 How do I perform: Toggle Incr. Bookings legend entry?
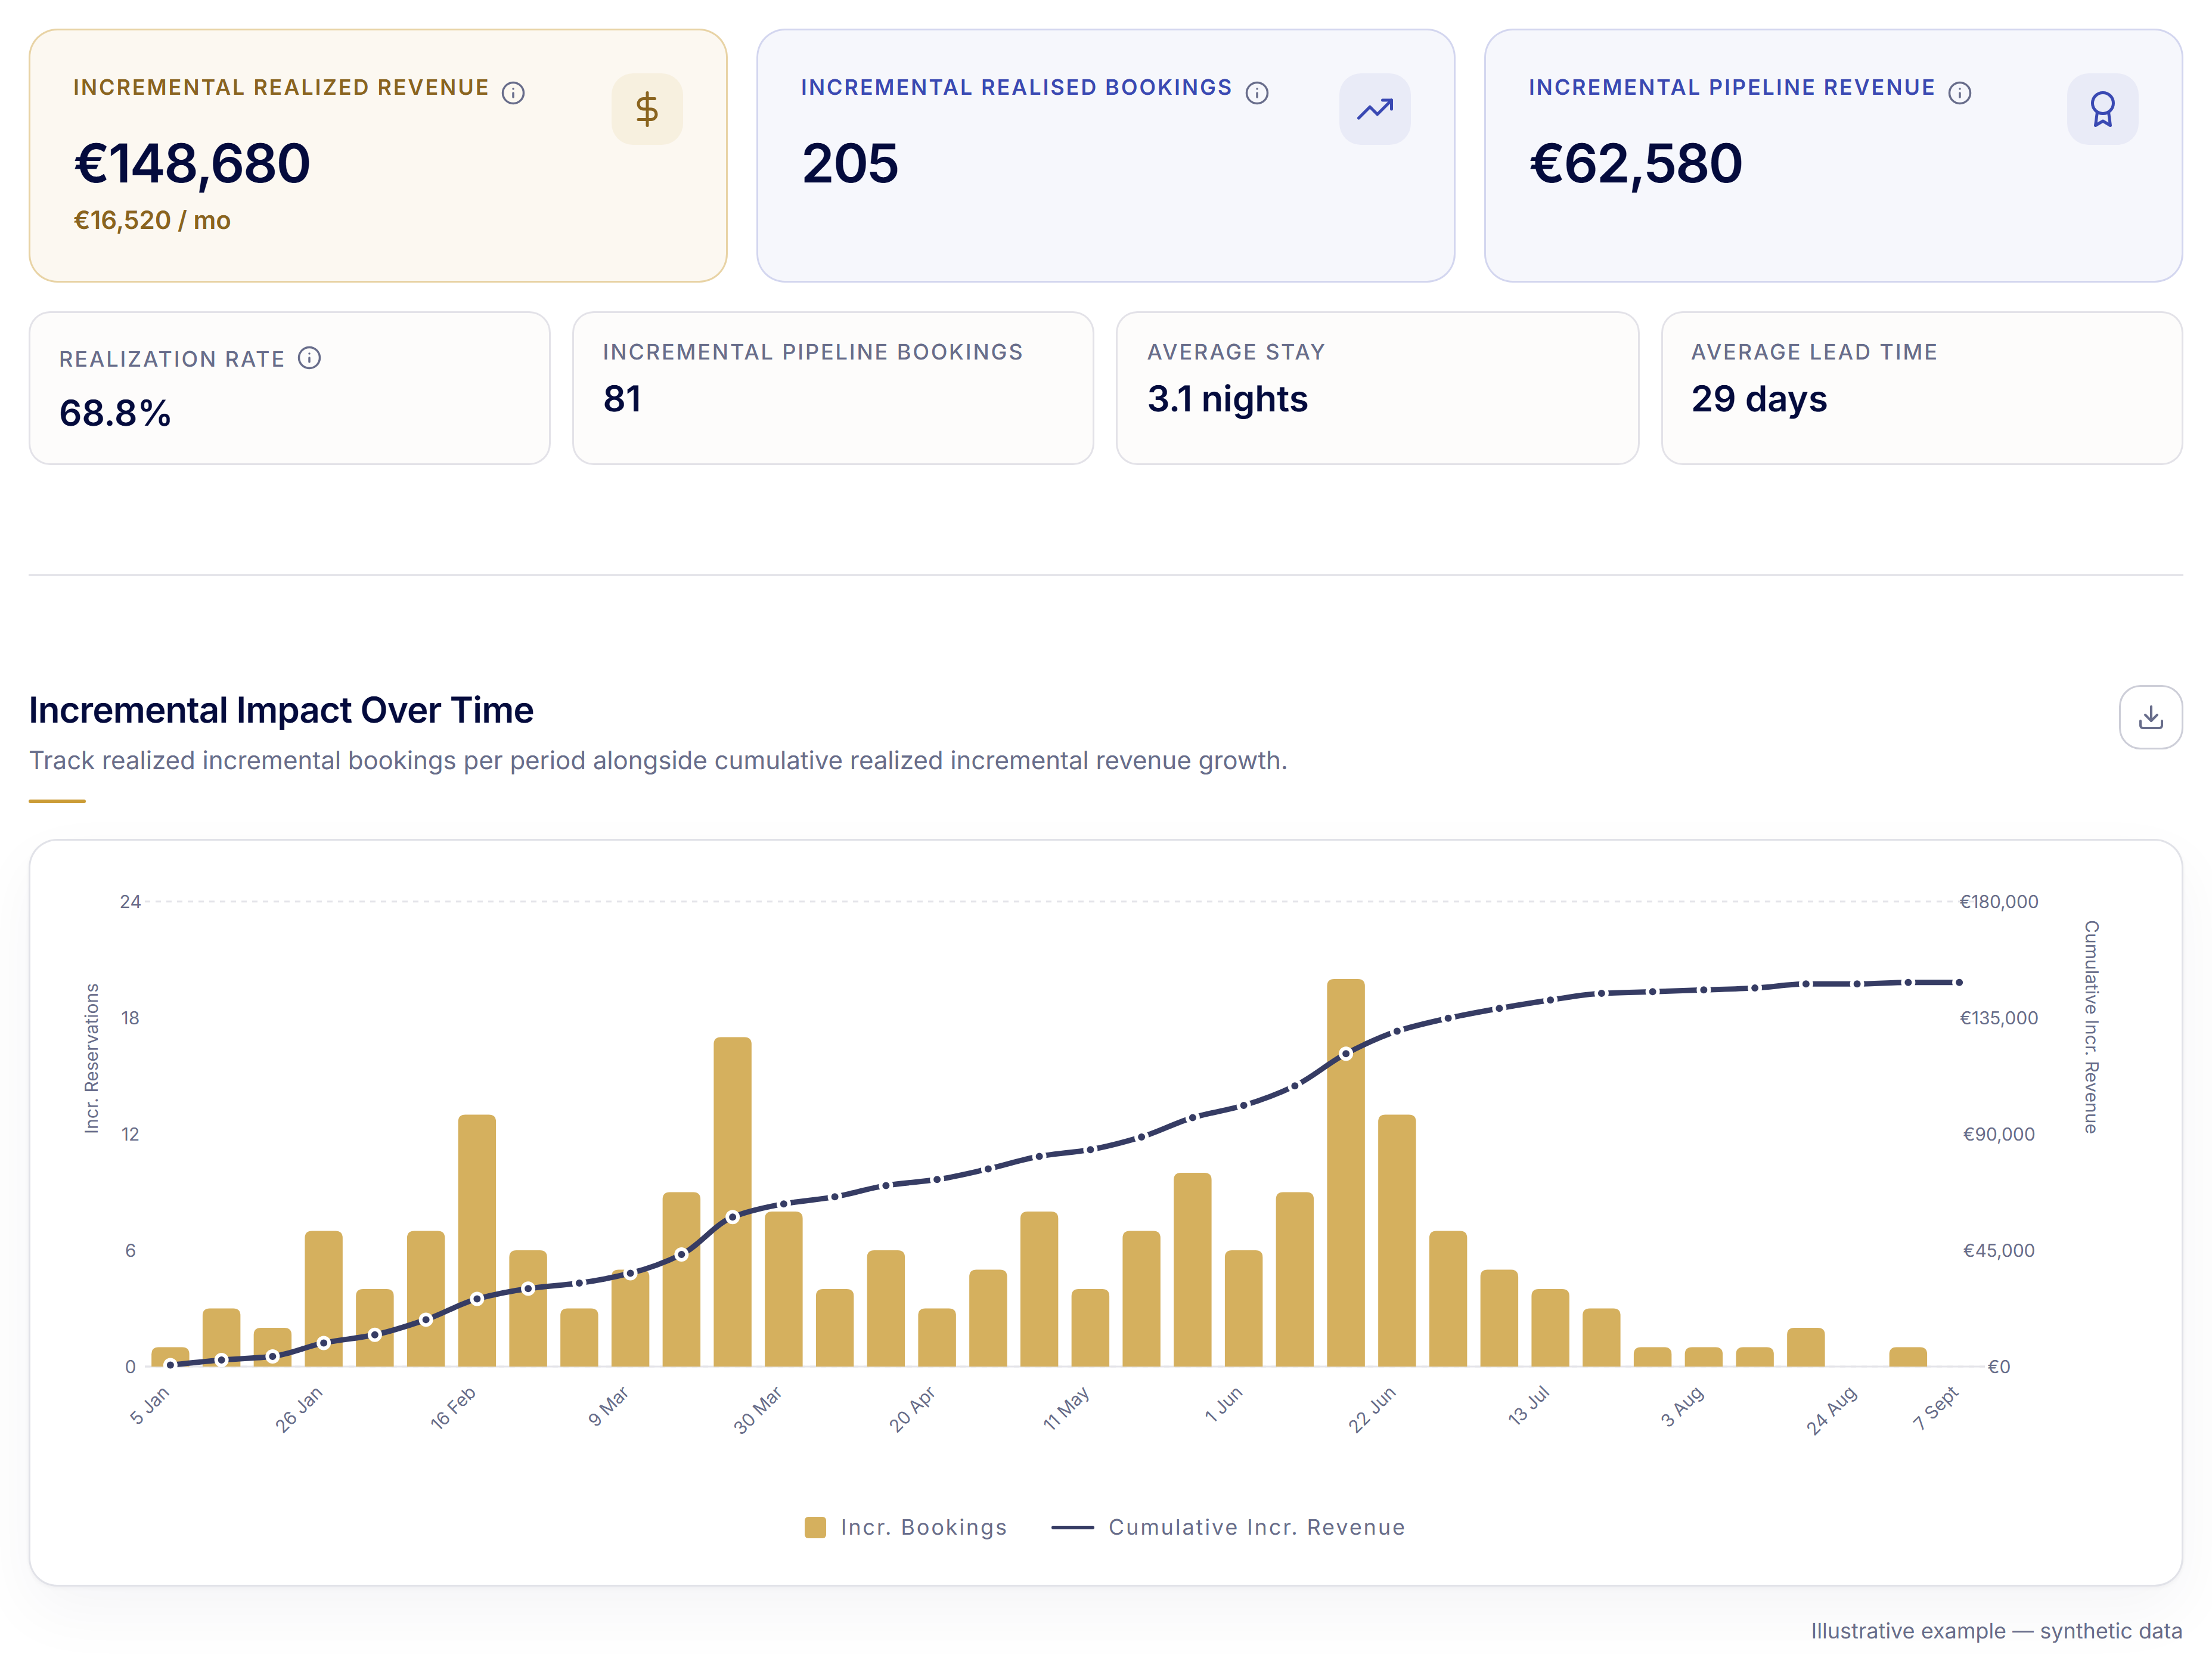click(906, 1527)
